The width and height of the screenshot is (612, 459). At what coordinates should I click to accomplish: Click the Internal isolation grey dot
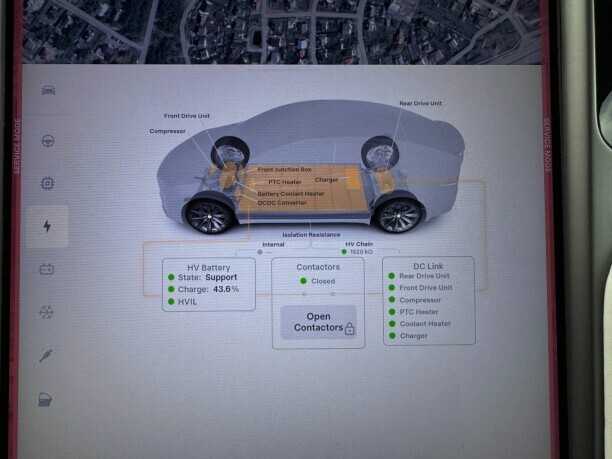click(260, 252)
